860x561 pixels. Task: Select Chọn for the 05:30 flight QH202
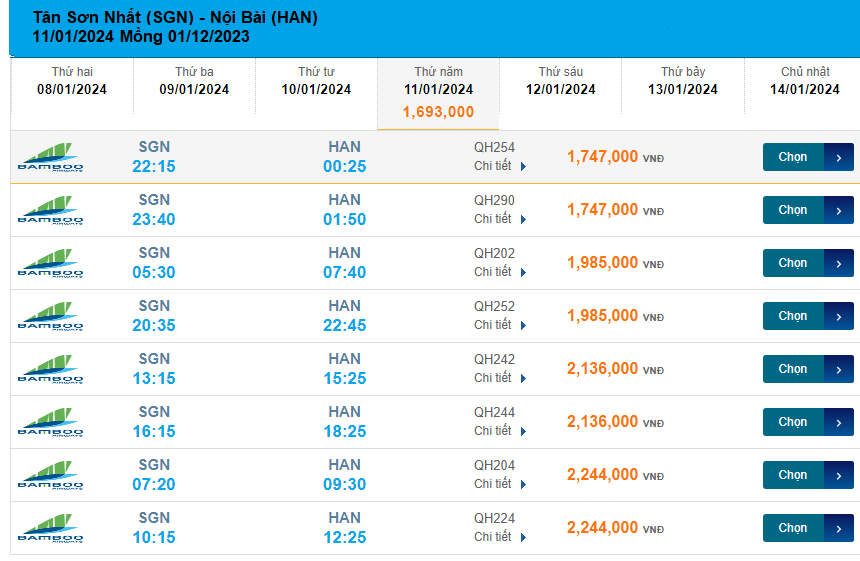tap(793, 263)
